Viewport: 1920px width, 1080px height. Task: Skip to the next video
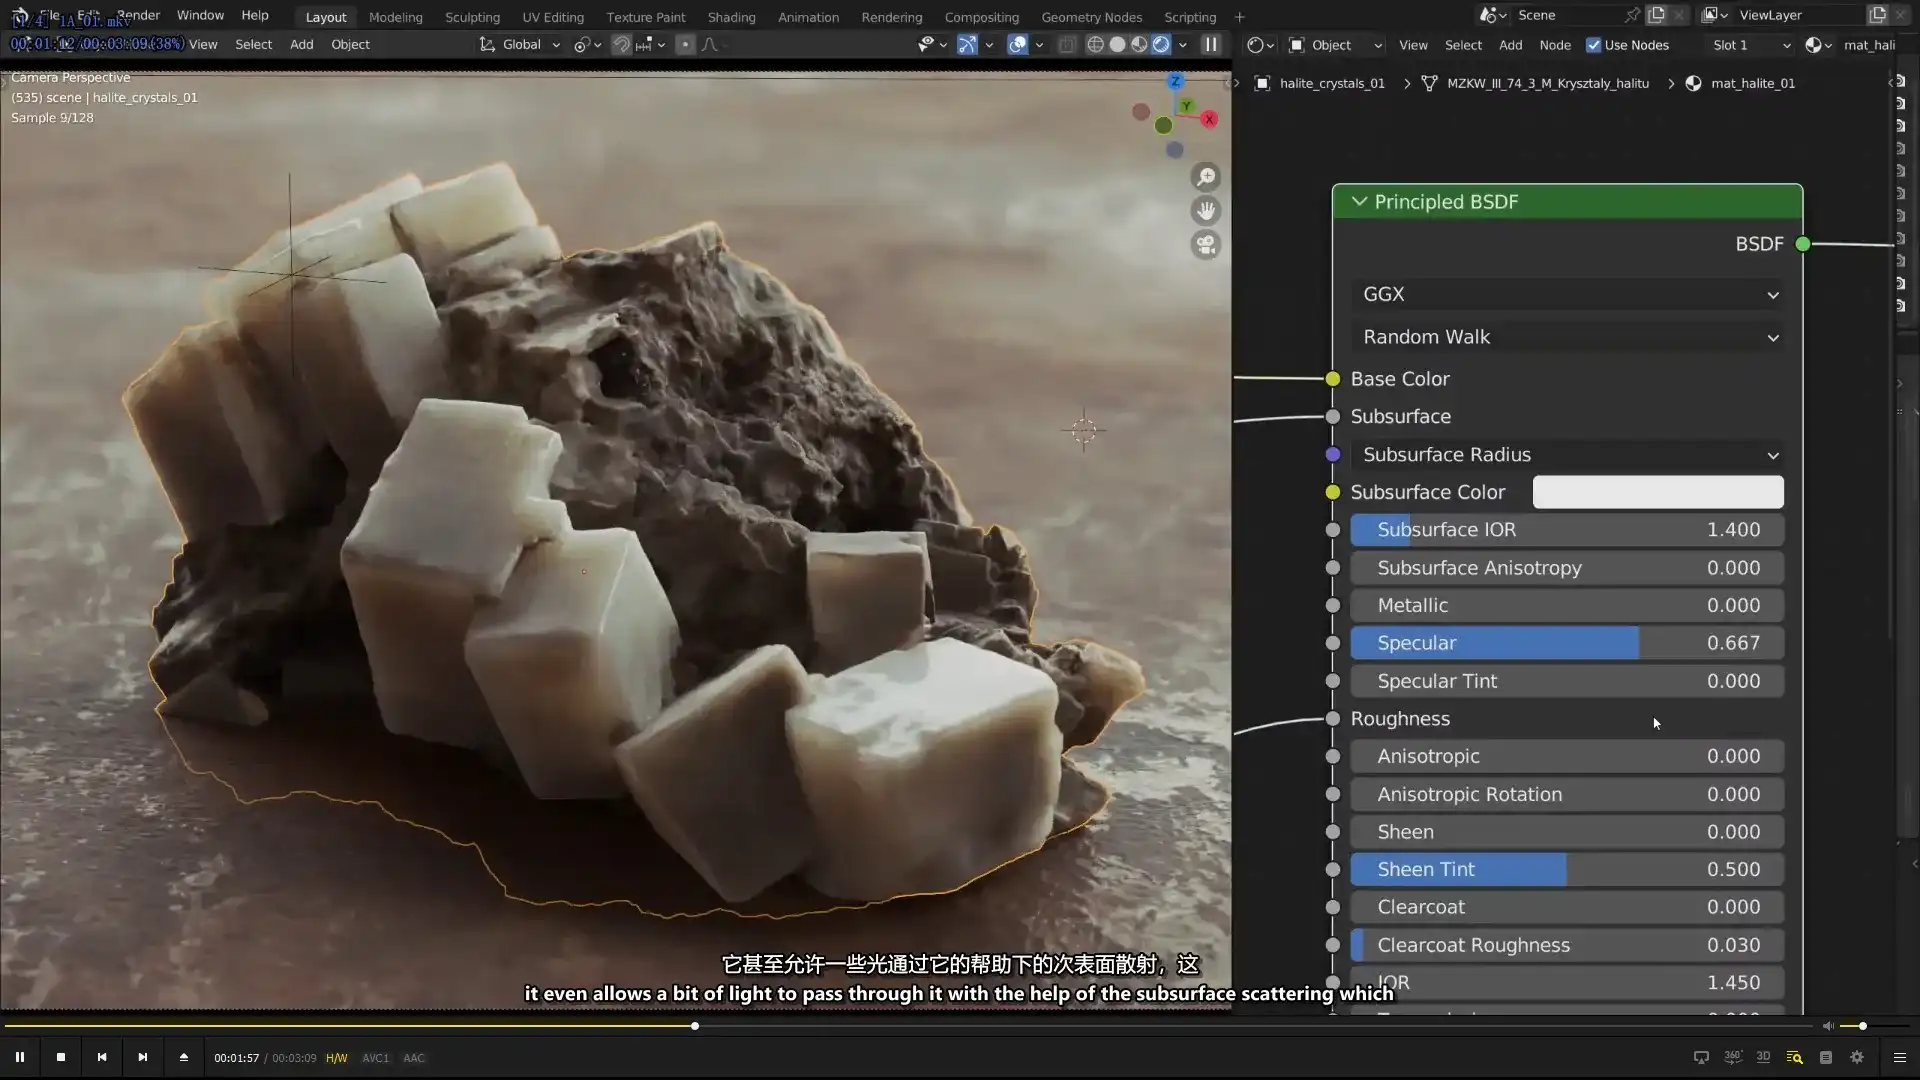(x=143, y=1057)
